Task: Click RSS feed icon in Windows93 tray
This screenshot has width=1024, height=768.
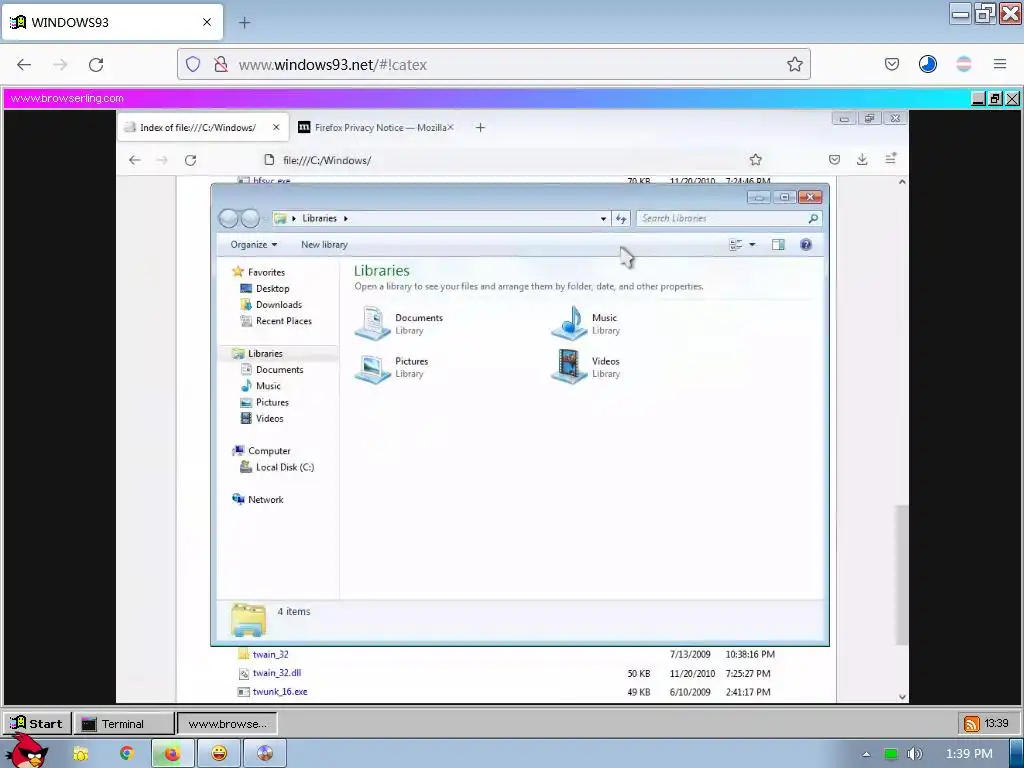Action: point(972,724)
